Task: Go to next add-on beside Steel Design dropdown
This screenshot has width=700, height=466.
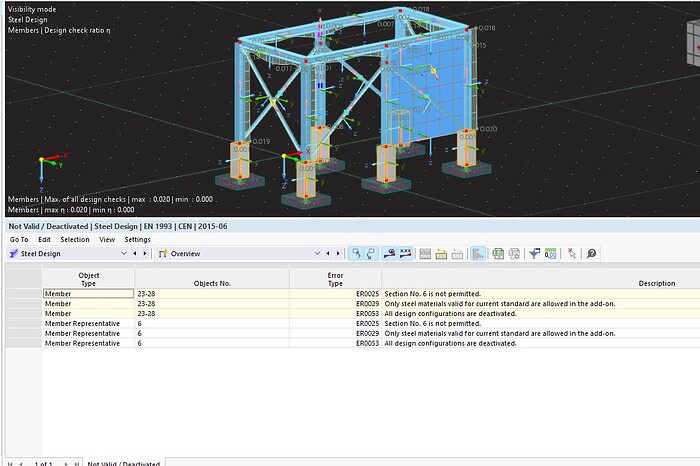Action: [145, 254]
